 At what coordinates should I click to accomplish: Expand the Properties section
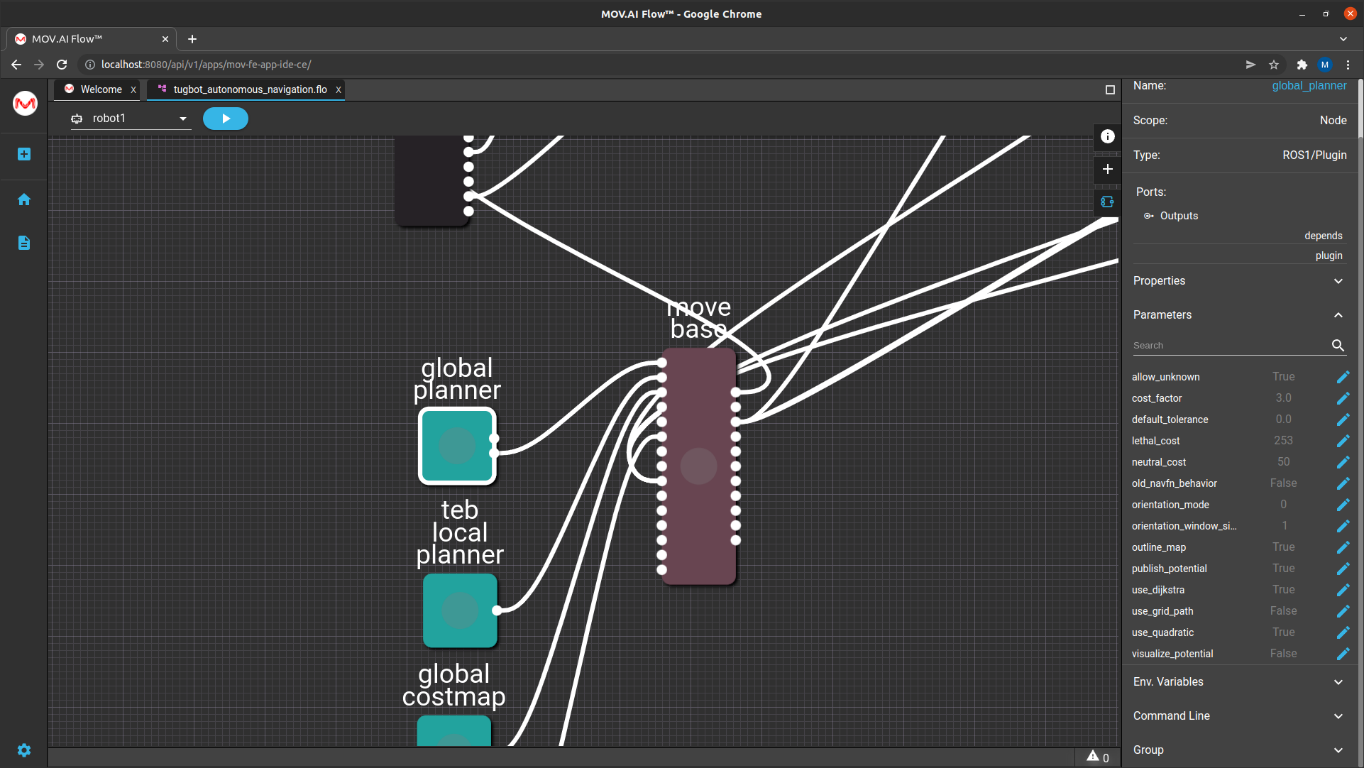[x=1239, y=281]
